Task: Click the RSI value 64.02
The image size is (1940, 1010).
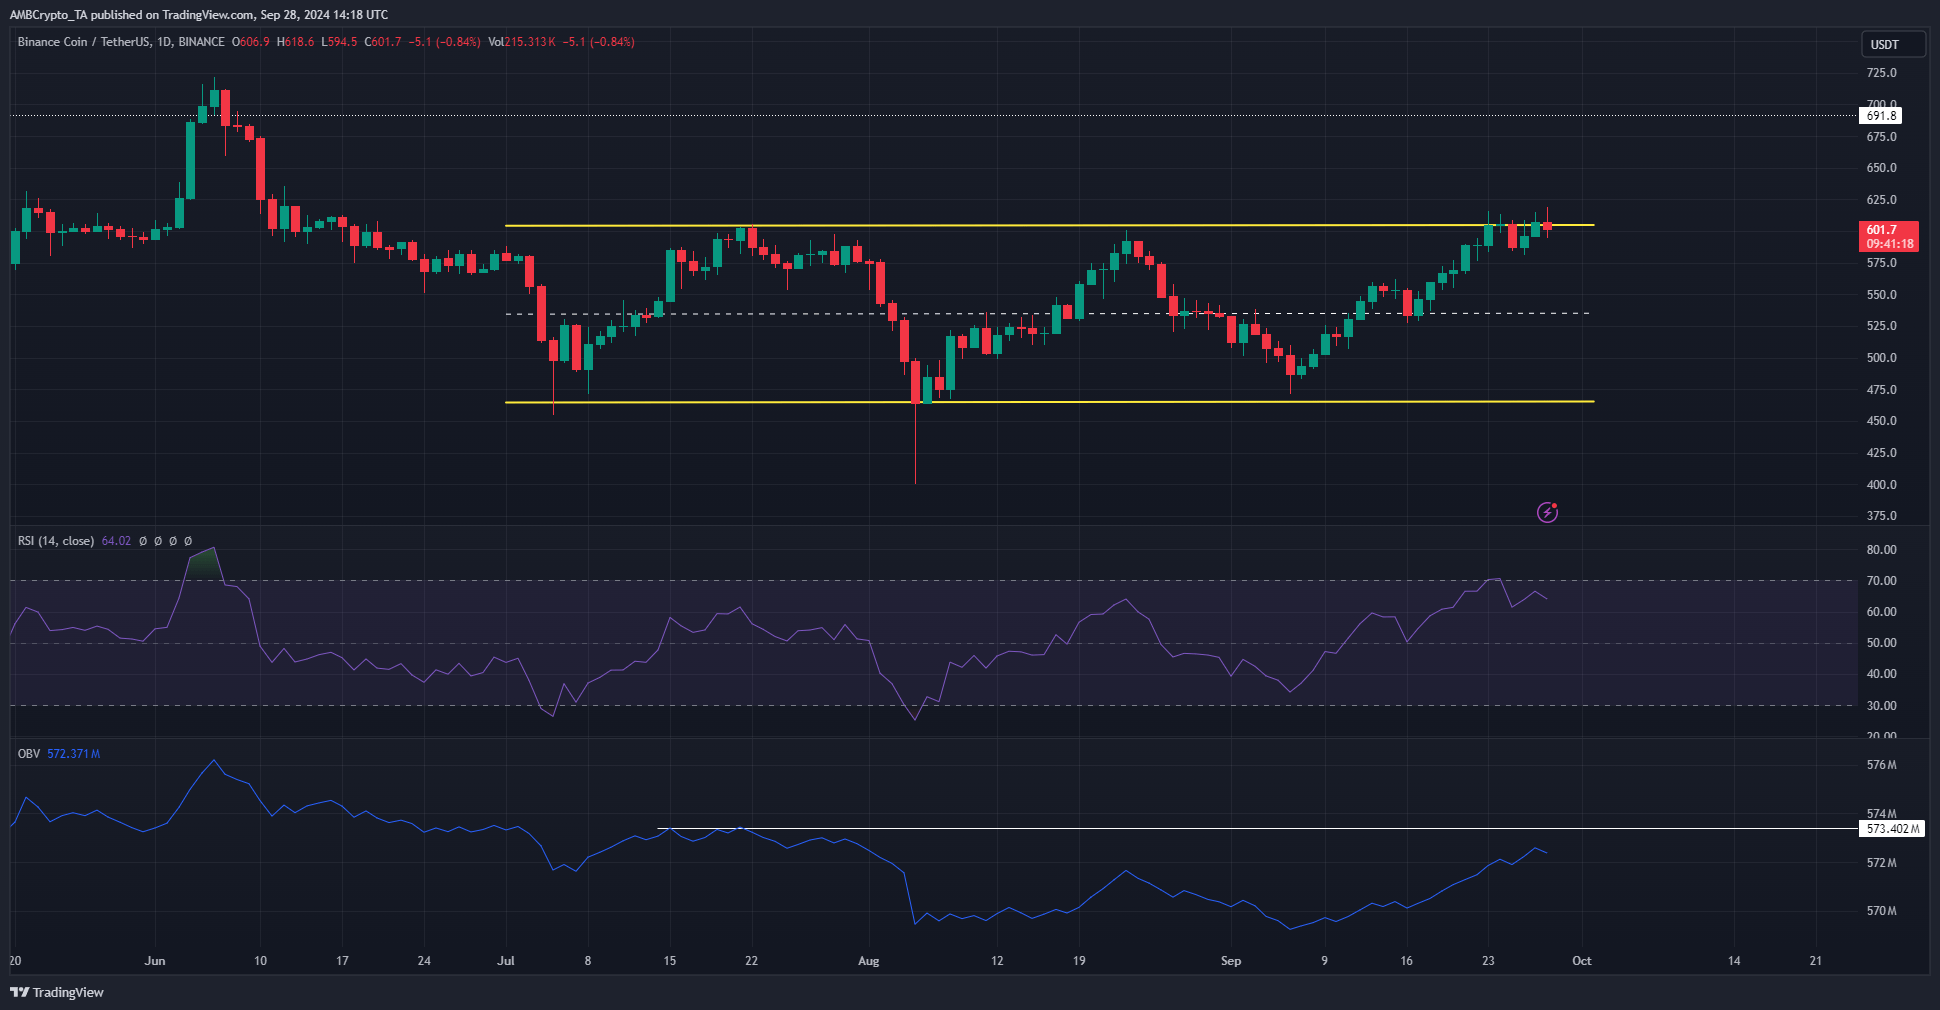Action: (x=116, y=541)
